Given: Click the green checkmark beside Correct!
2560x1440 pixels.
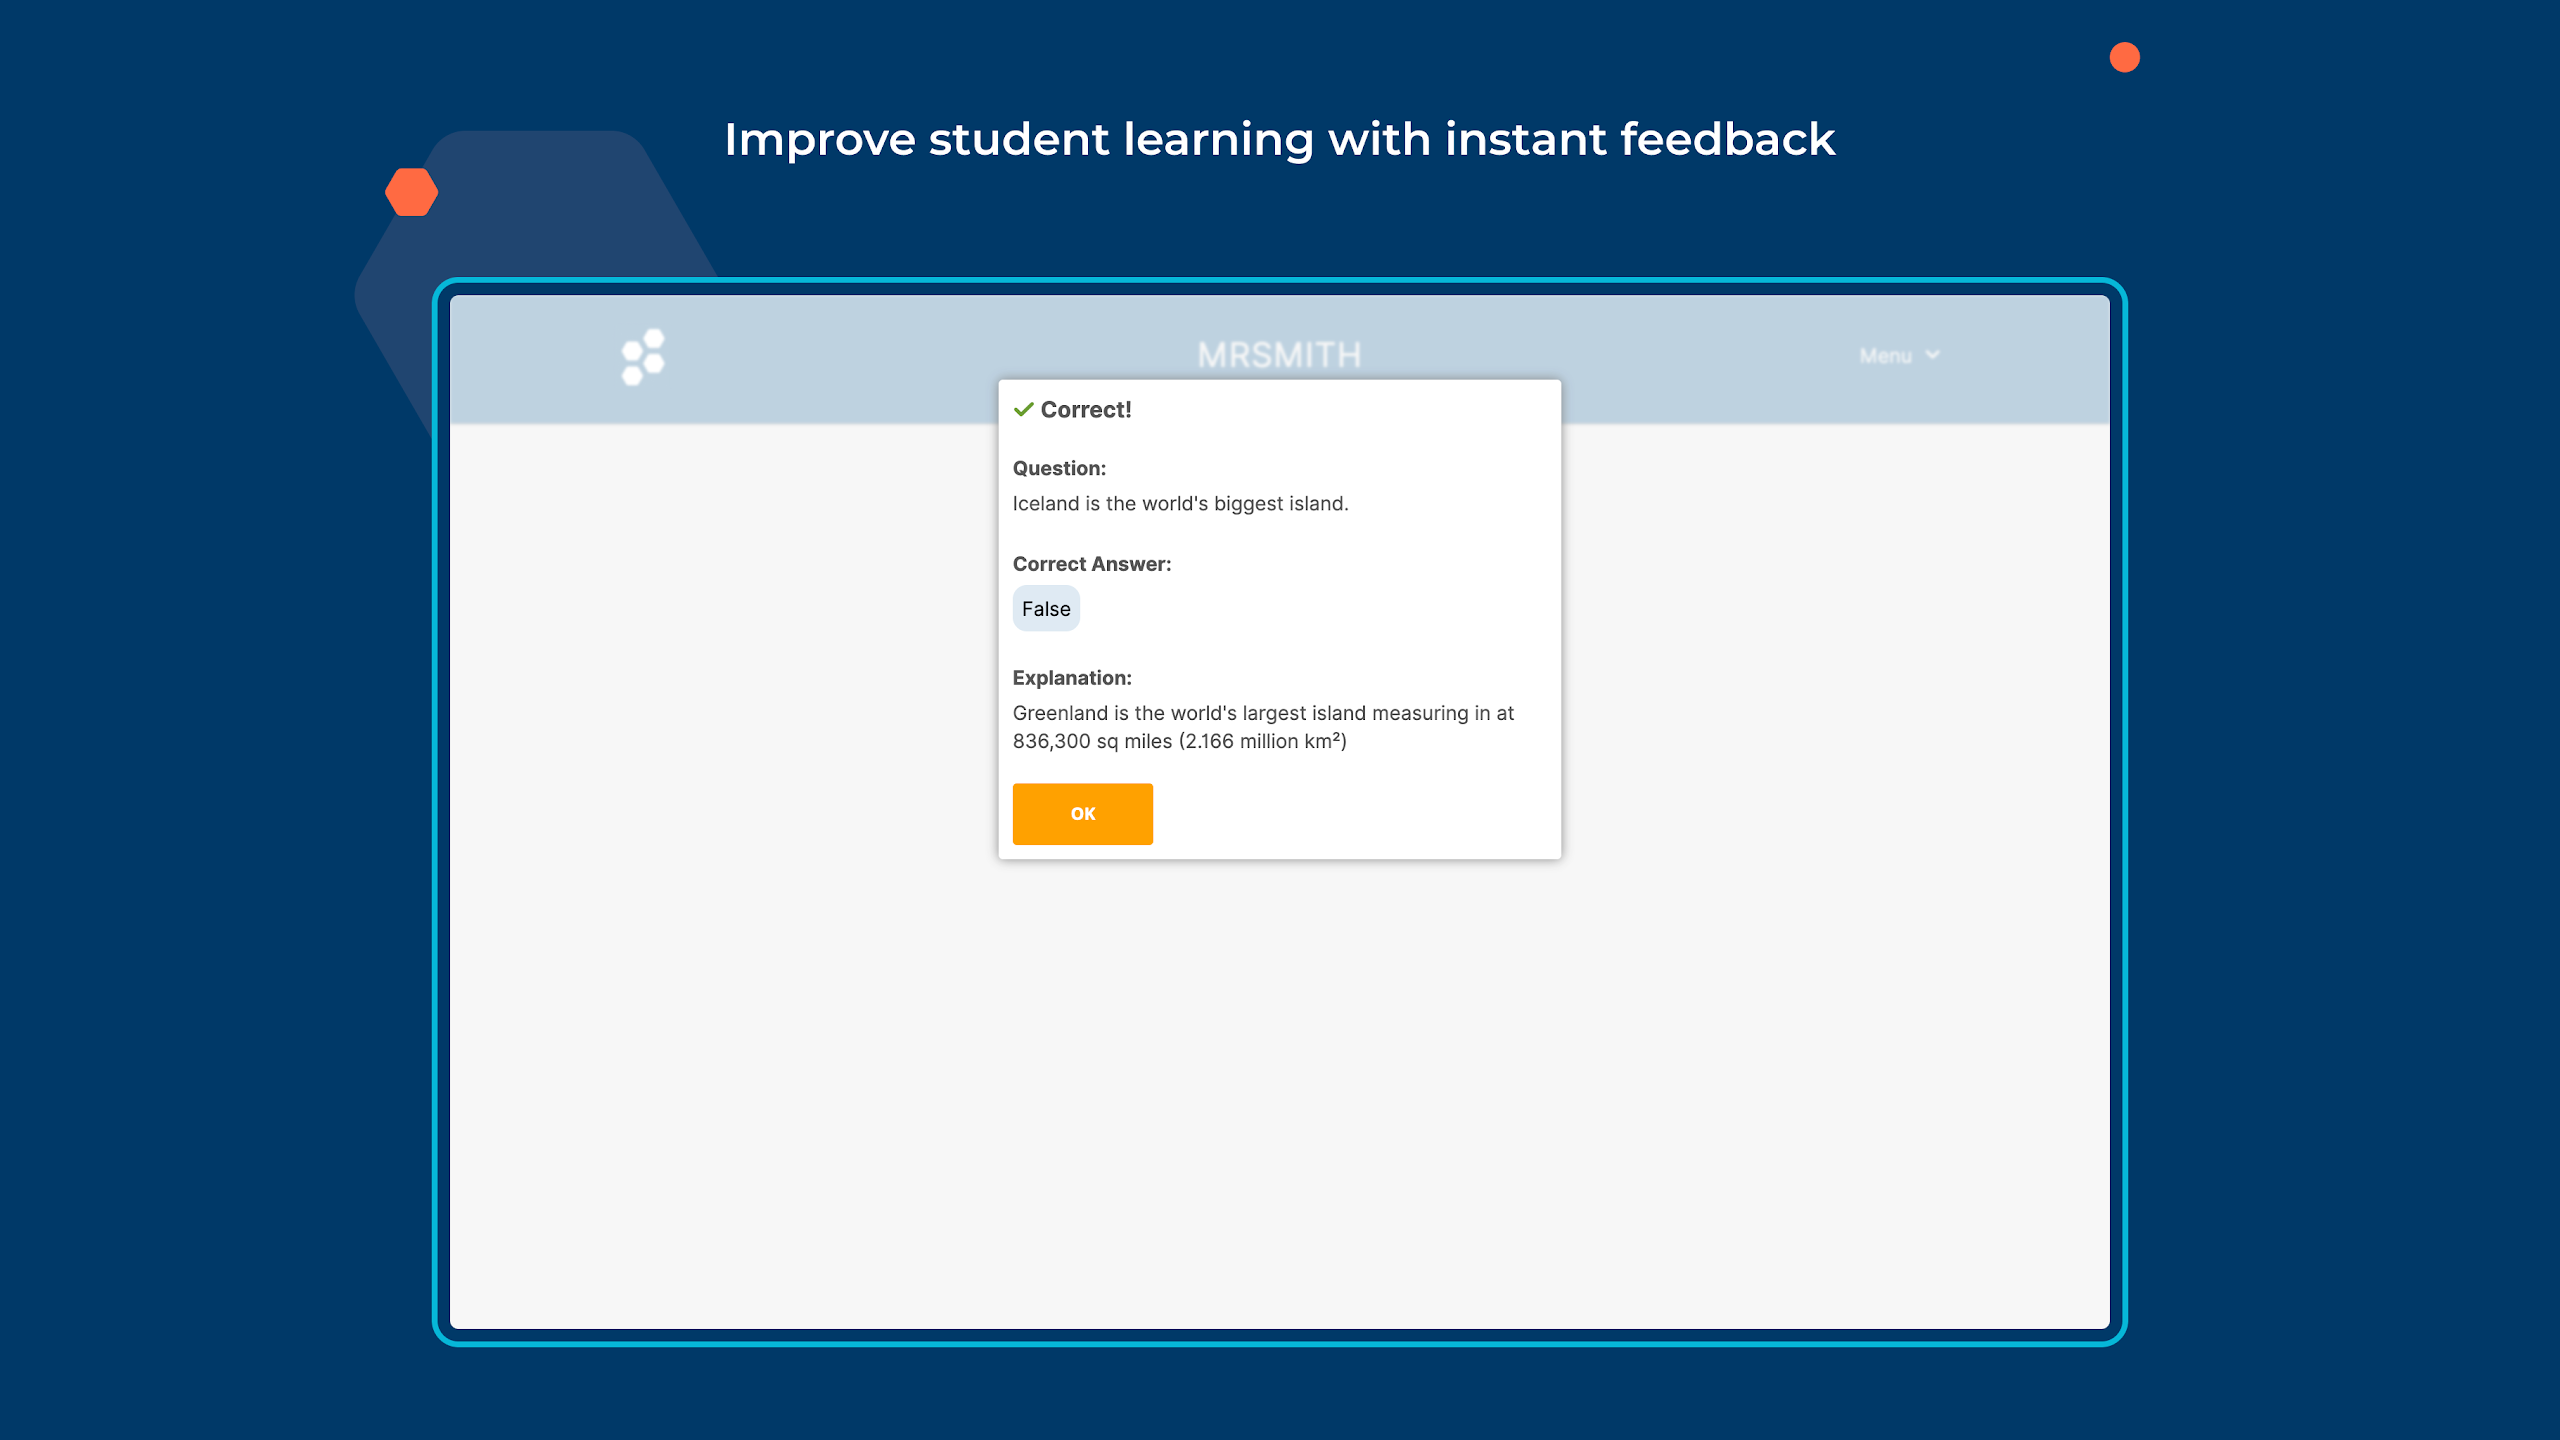Looking at the screenshot, I should coord(1023,409).
